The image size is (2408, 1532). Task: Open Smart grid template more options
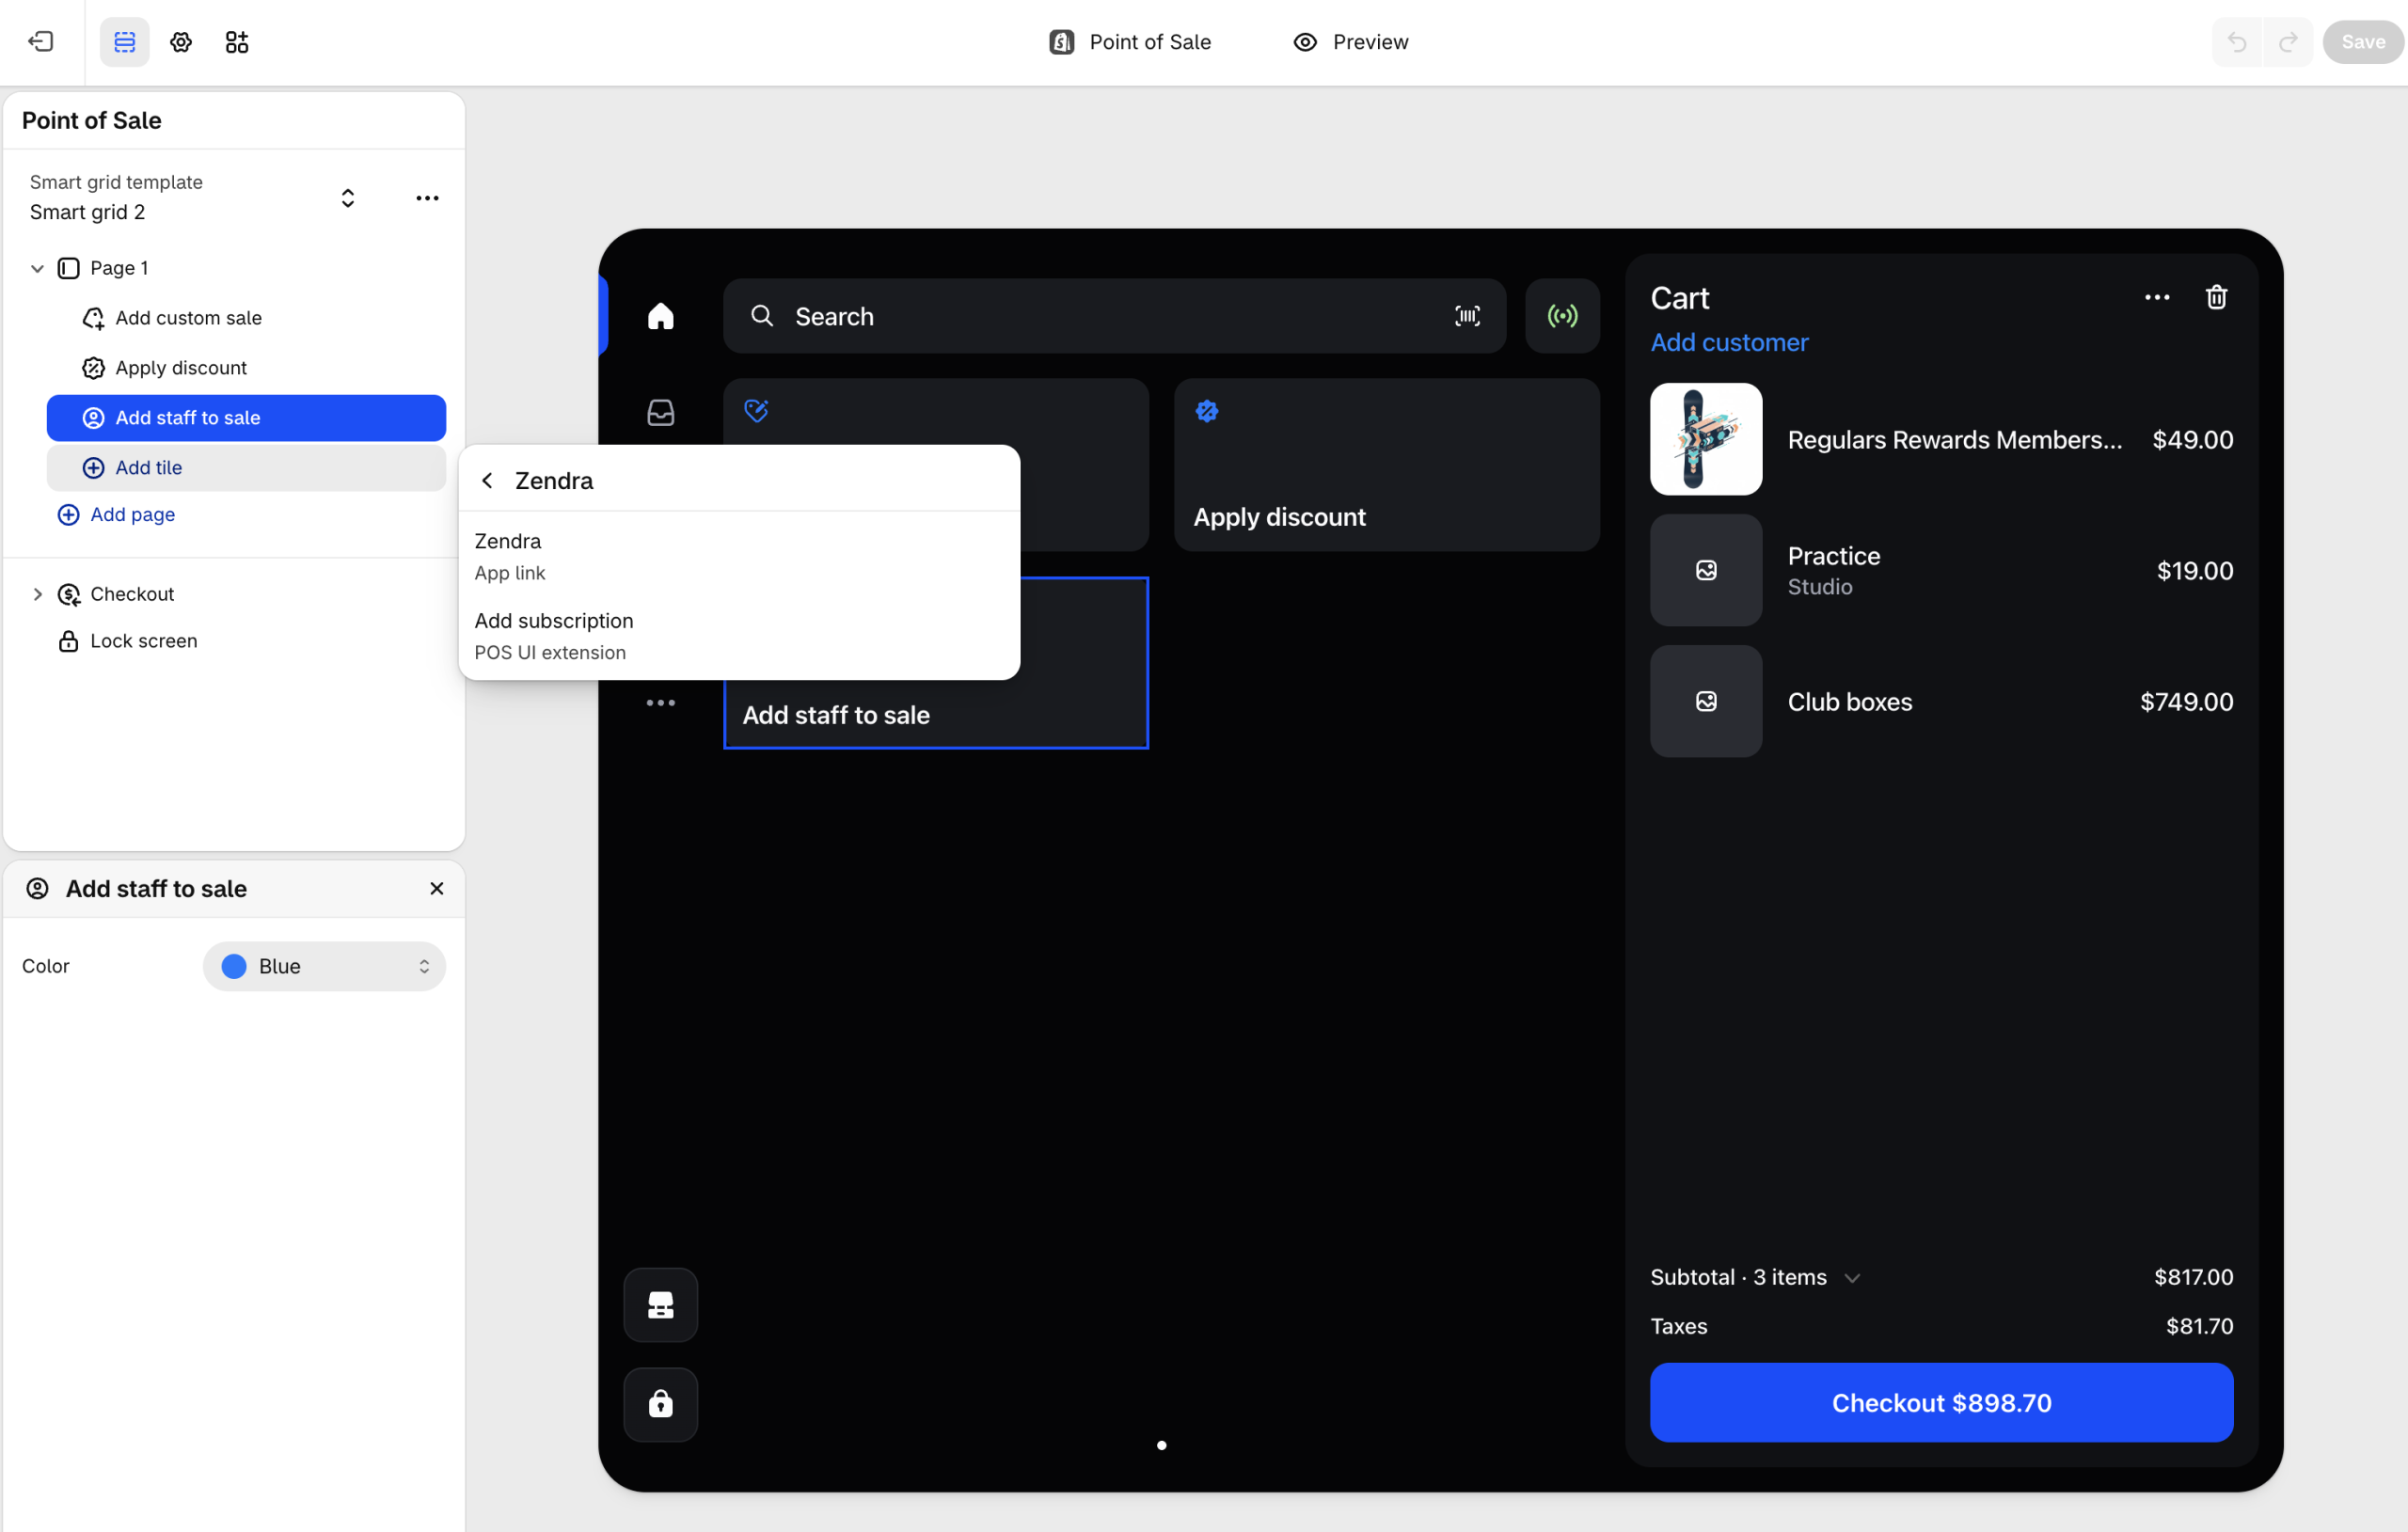click(x=427, y=198)
